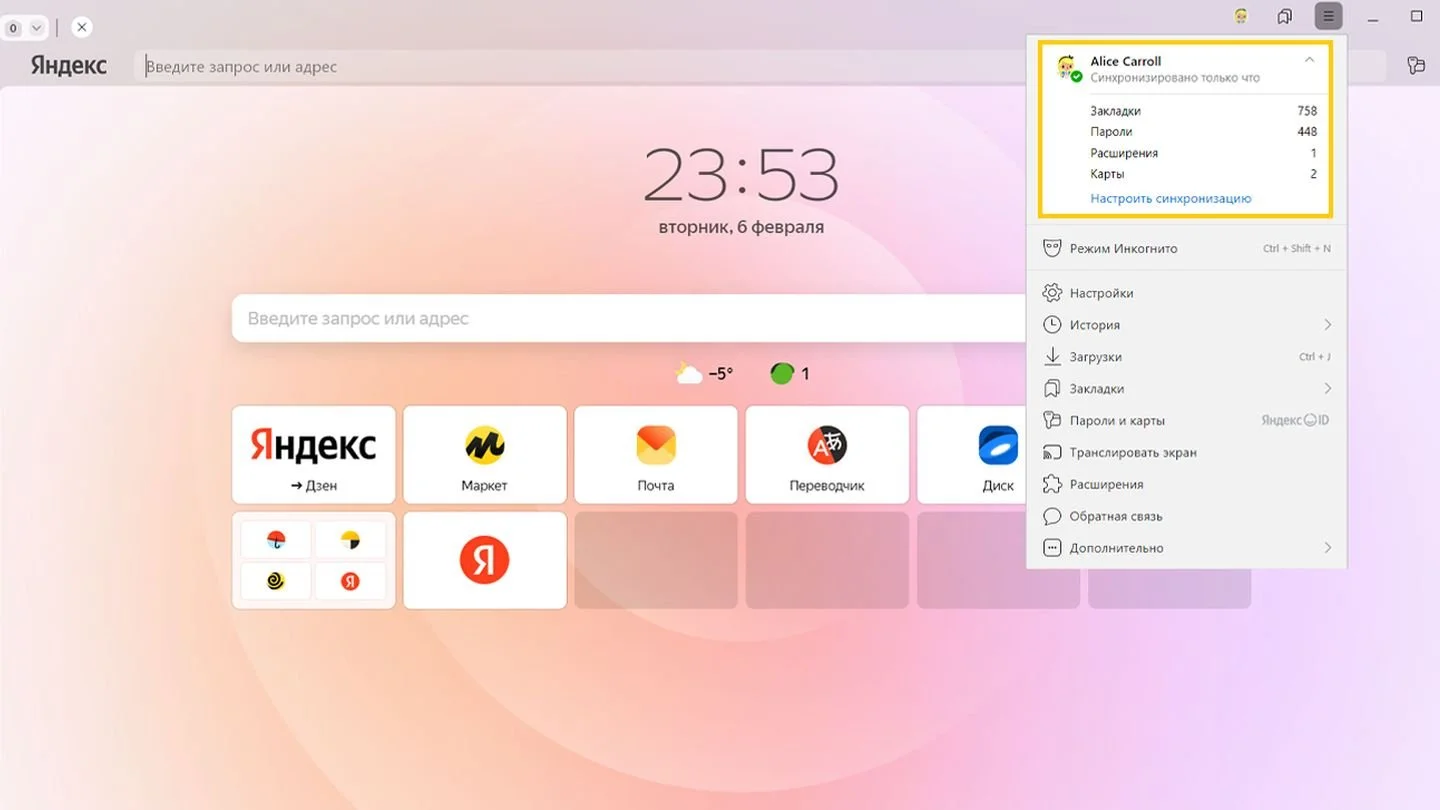The height and width of the screenshot is (810, 1440).
Task: Click the Configure sync link
Action: [x=1171, y=198]
